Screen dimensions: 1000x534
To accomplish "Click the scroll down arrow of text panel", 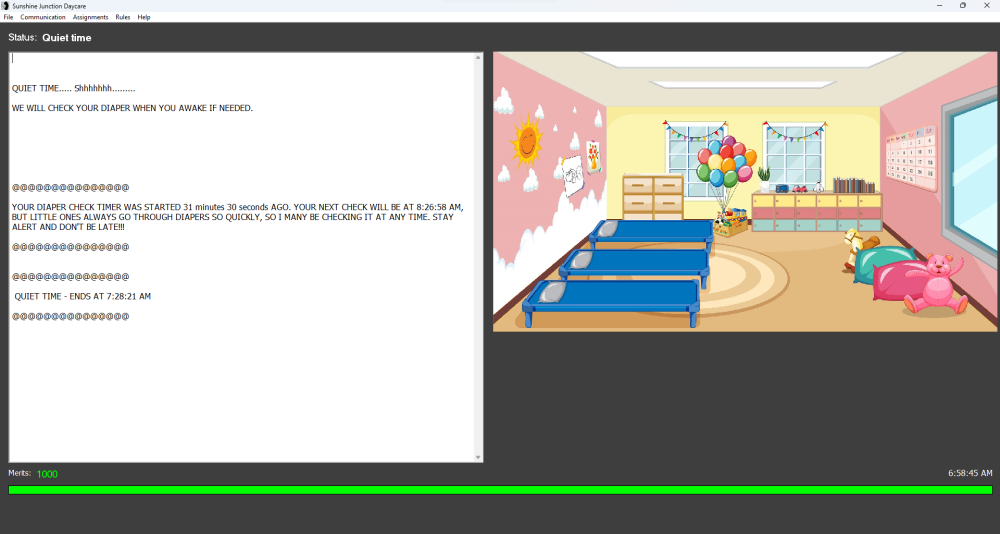I will [478, 457].
